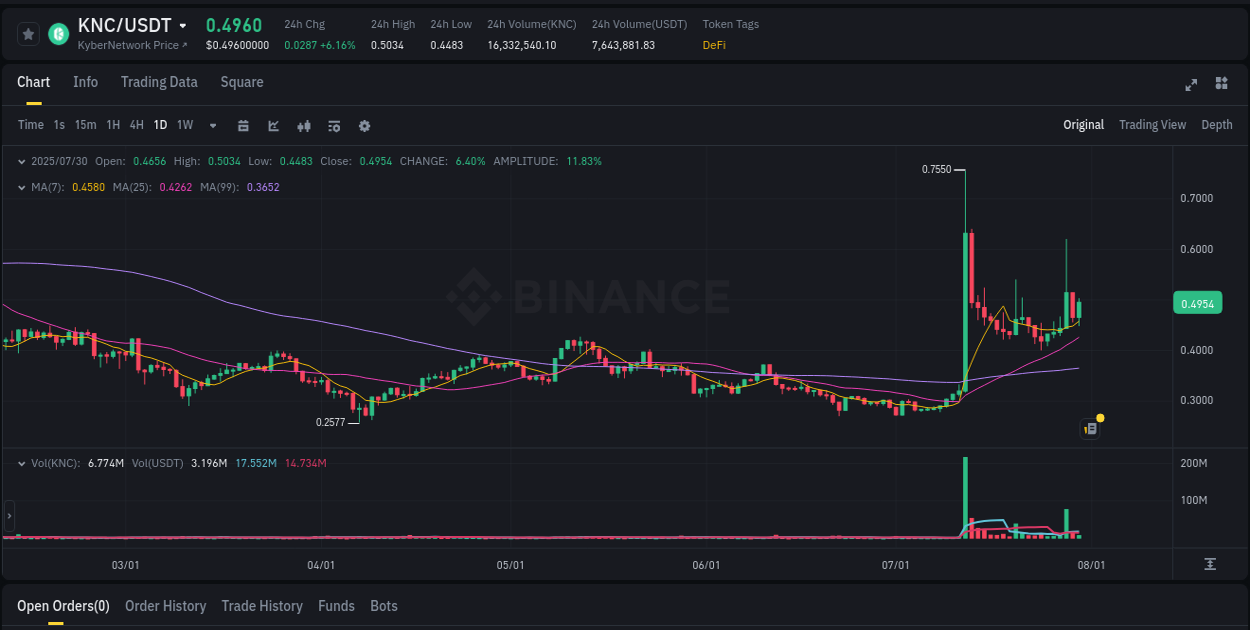1250x630 pixels.
Task: Select the 1W timeframe
Action: pos(184,125)
